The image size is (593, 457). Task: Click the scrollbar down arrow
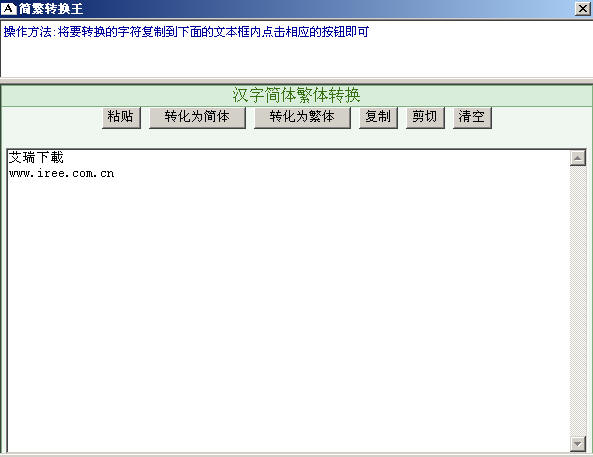(578, 443)
